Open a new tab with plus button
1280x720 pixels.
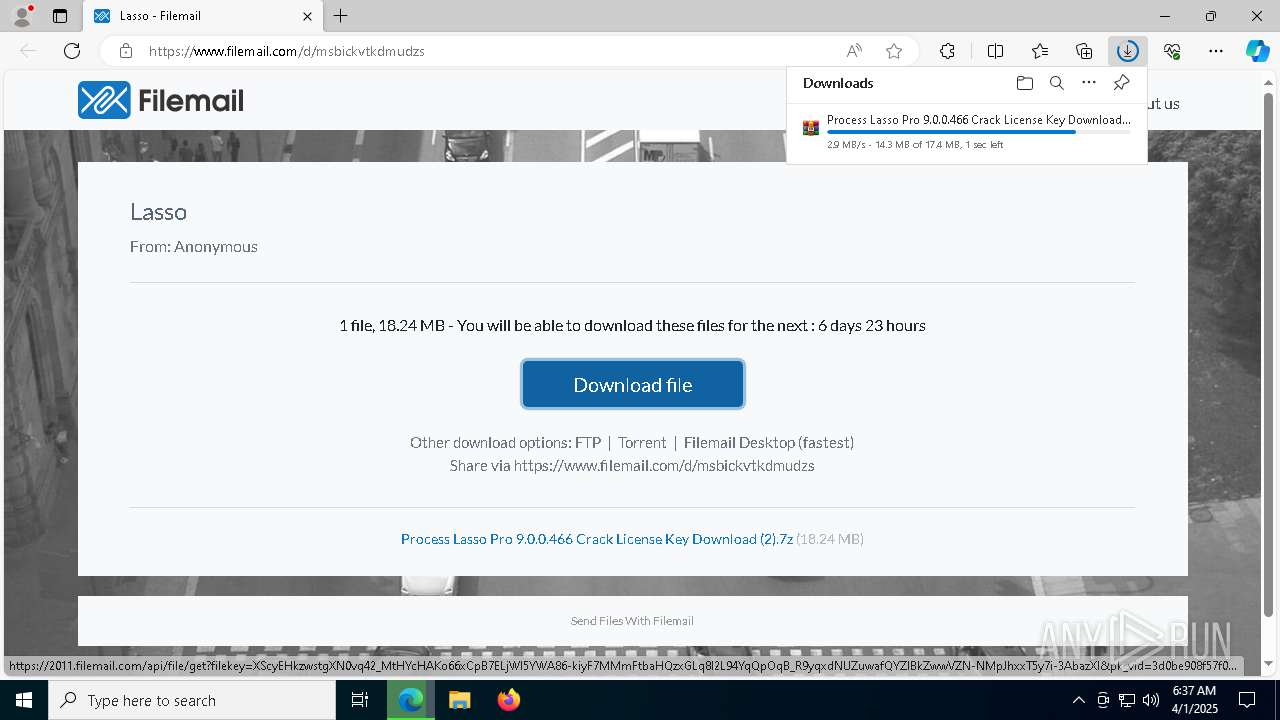(341, 16)
